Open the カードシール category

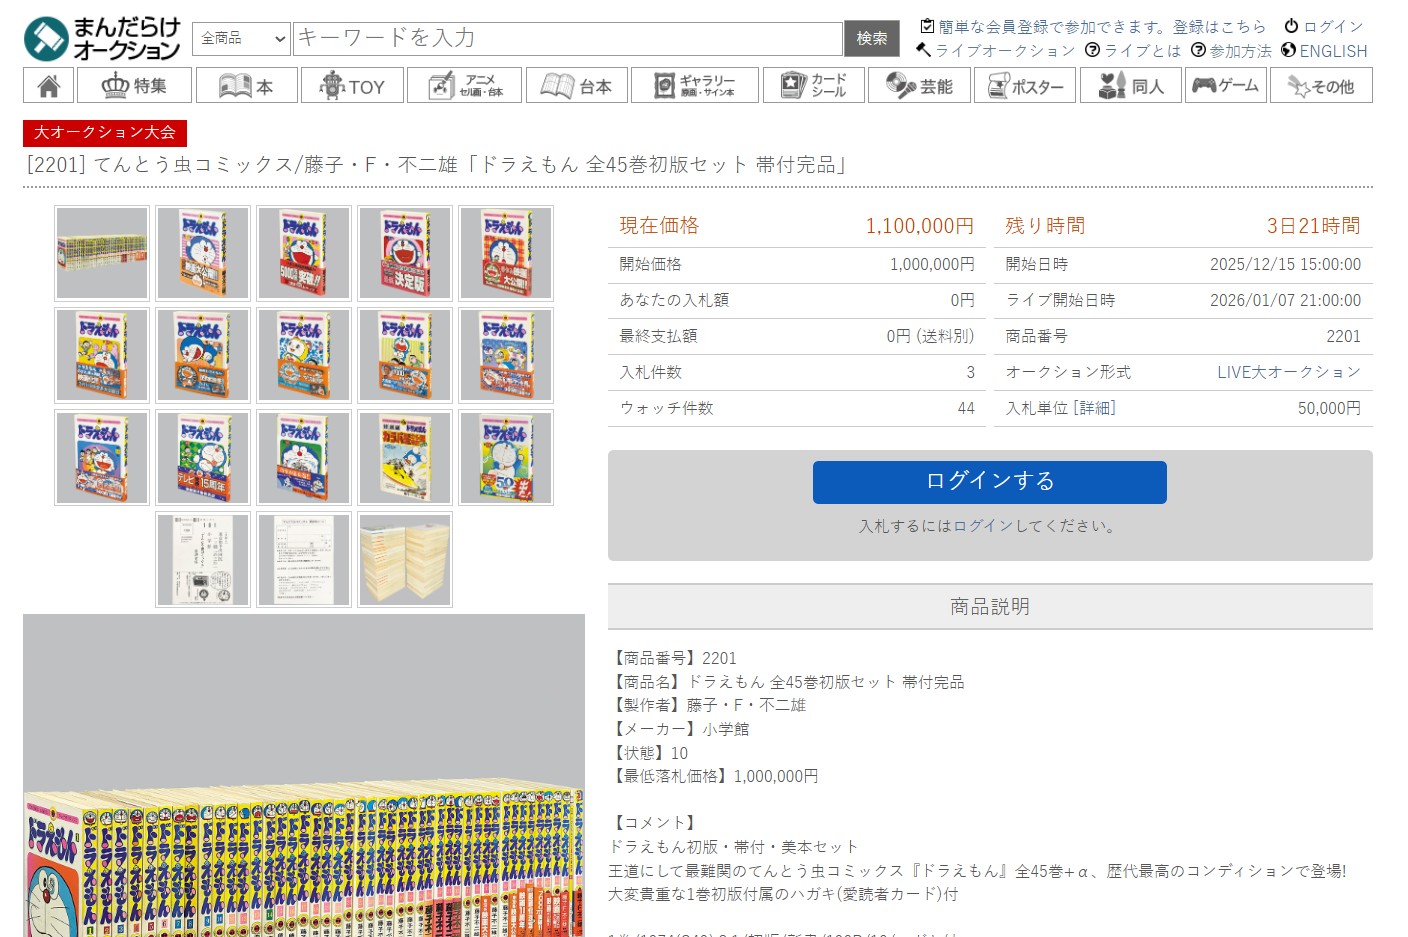coord(813,86)
